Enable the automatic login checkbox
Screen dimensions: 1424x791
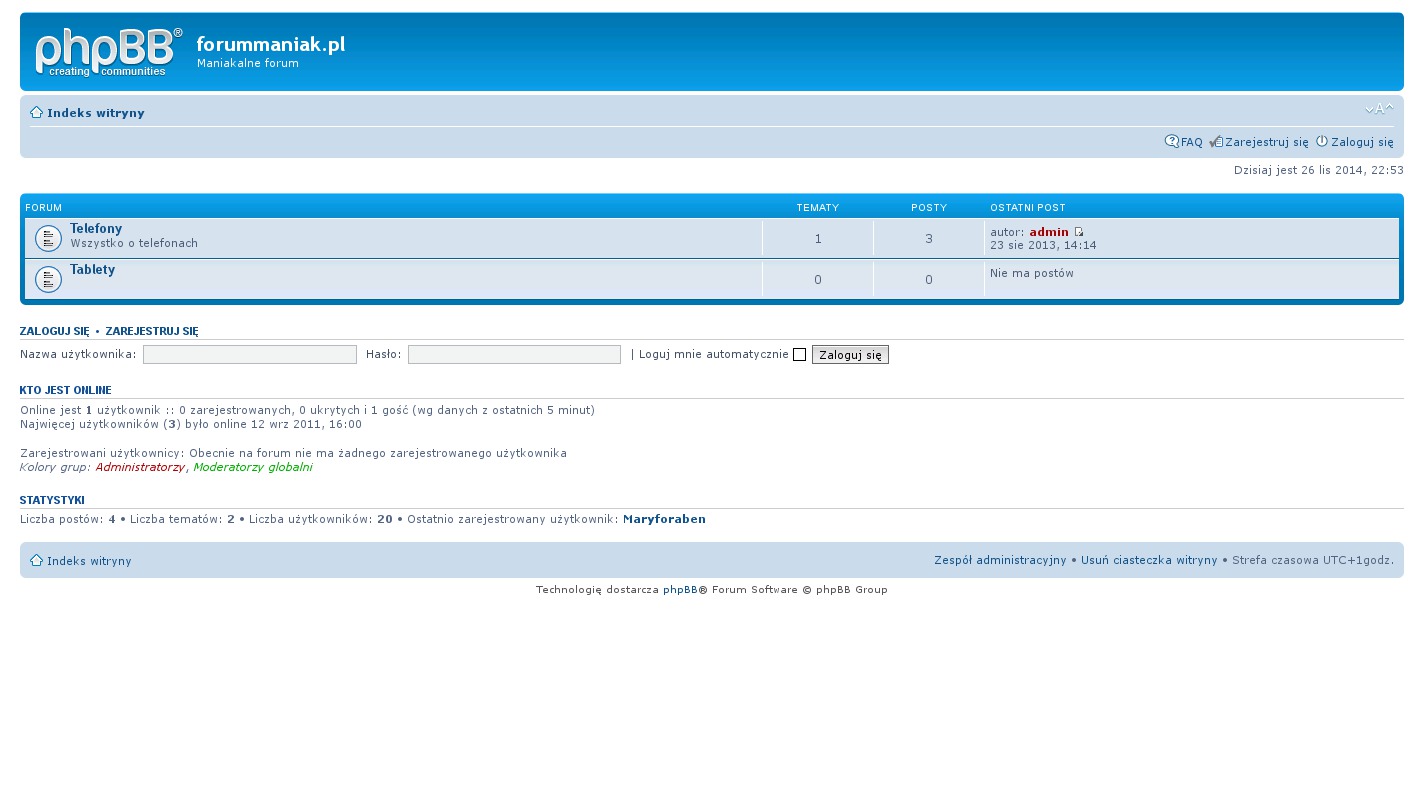[x=799, y=355]
